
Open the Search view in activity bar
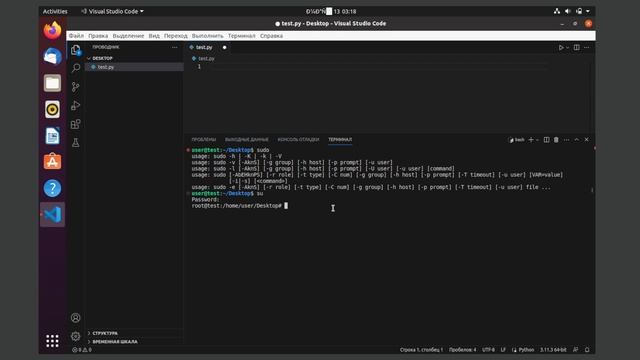tap(76, 68)
